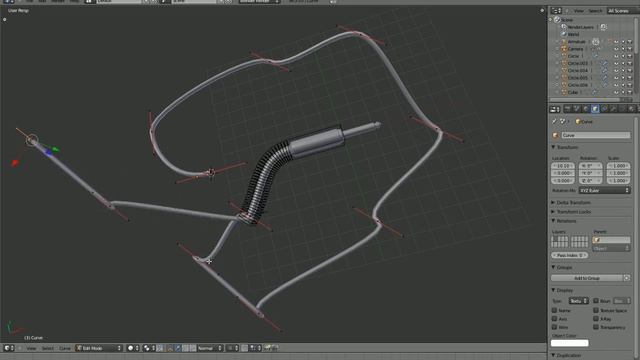The image size is (640, 360).
Task: Click the OpenGL render image icon
Action: (x=267, y=348)
